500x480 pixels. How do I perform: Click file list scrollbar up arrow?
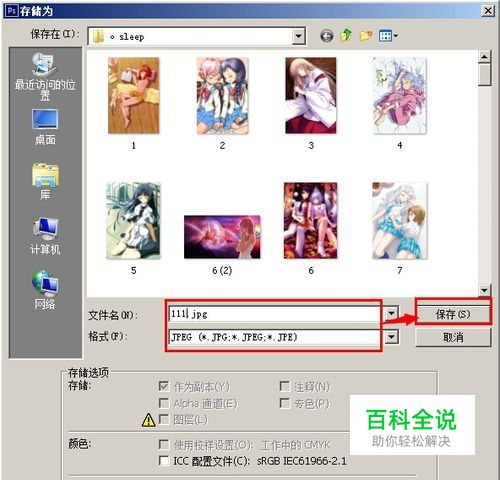(x=484, y=56)
